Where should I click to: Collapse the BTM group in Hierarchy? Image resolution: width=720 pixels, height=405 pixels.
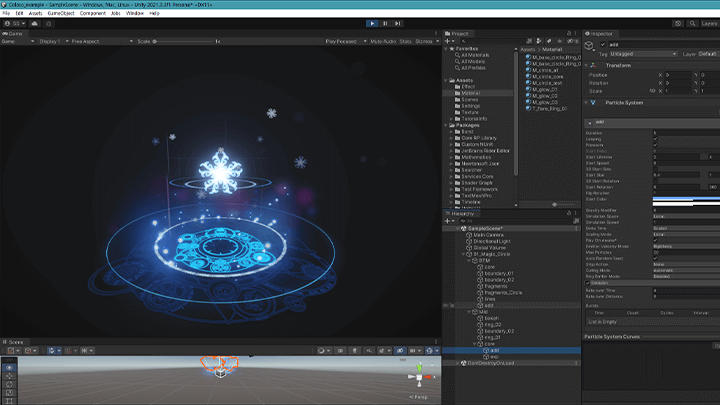click(469, 261)
